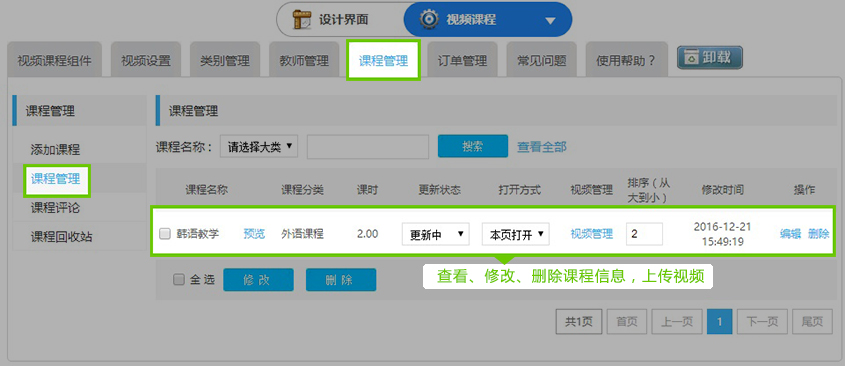Click the 课程名称 column header
Screen dimensions: 845x366
[x=207, y=190]
